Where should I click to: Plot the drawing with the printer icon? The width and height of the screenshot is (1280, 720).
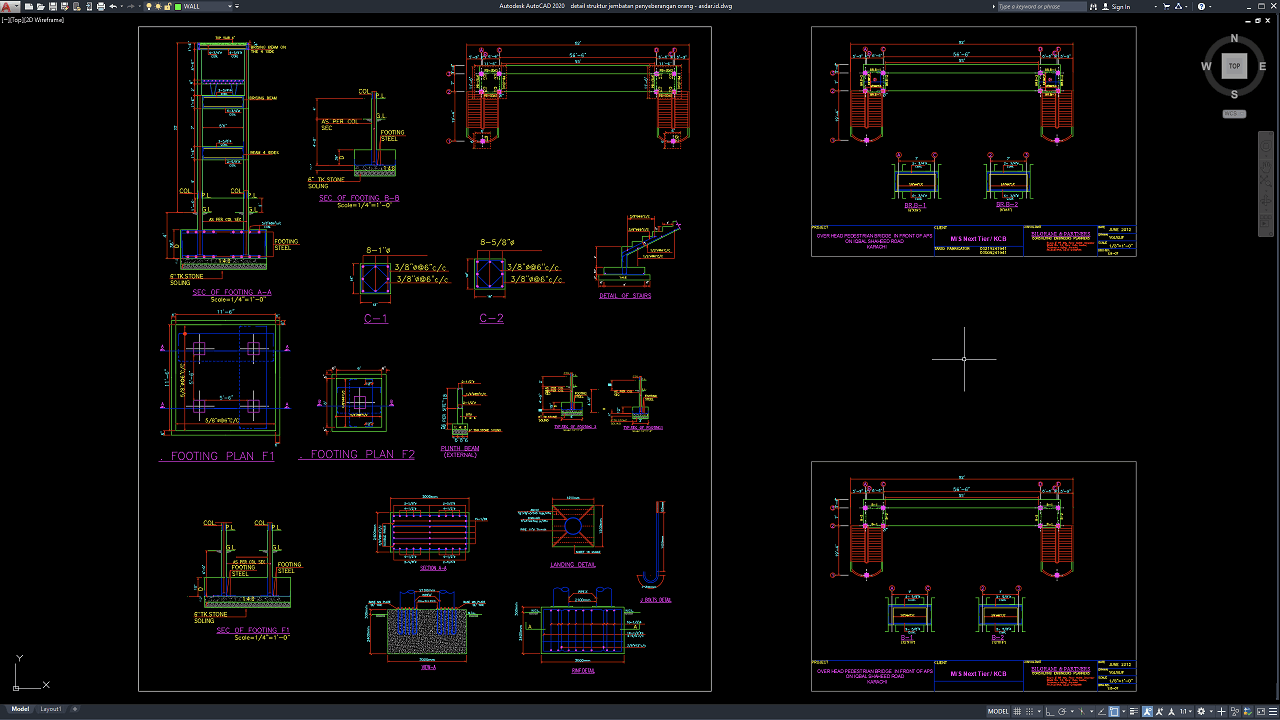pyautogui.click(x=101, y=6)
